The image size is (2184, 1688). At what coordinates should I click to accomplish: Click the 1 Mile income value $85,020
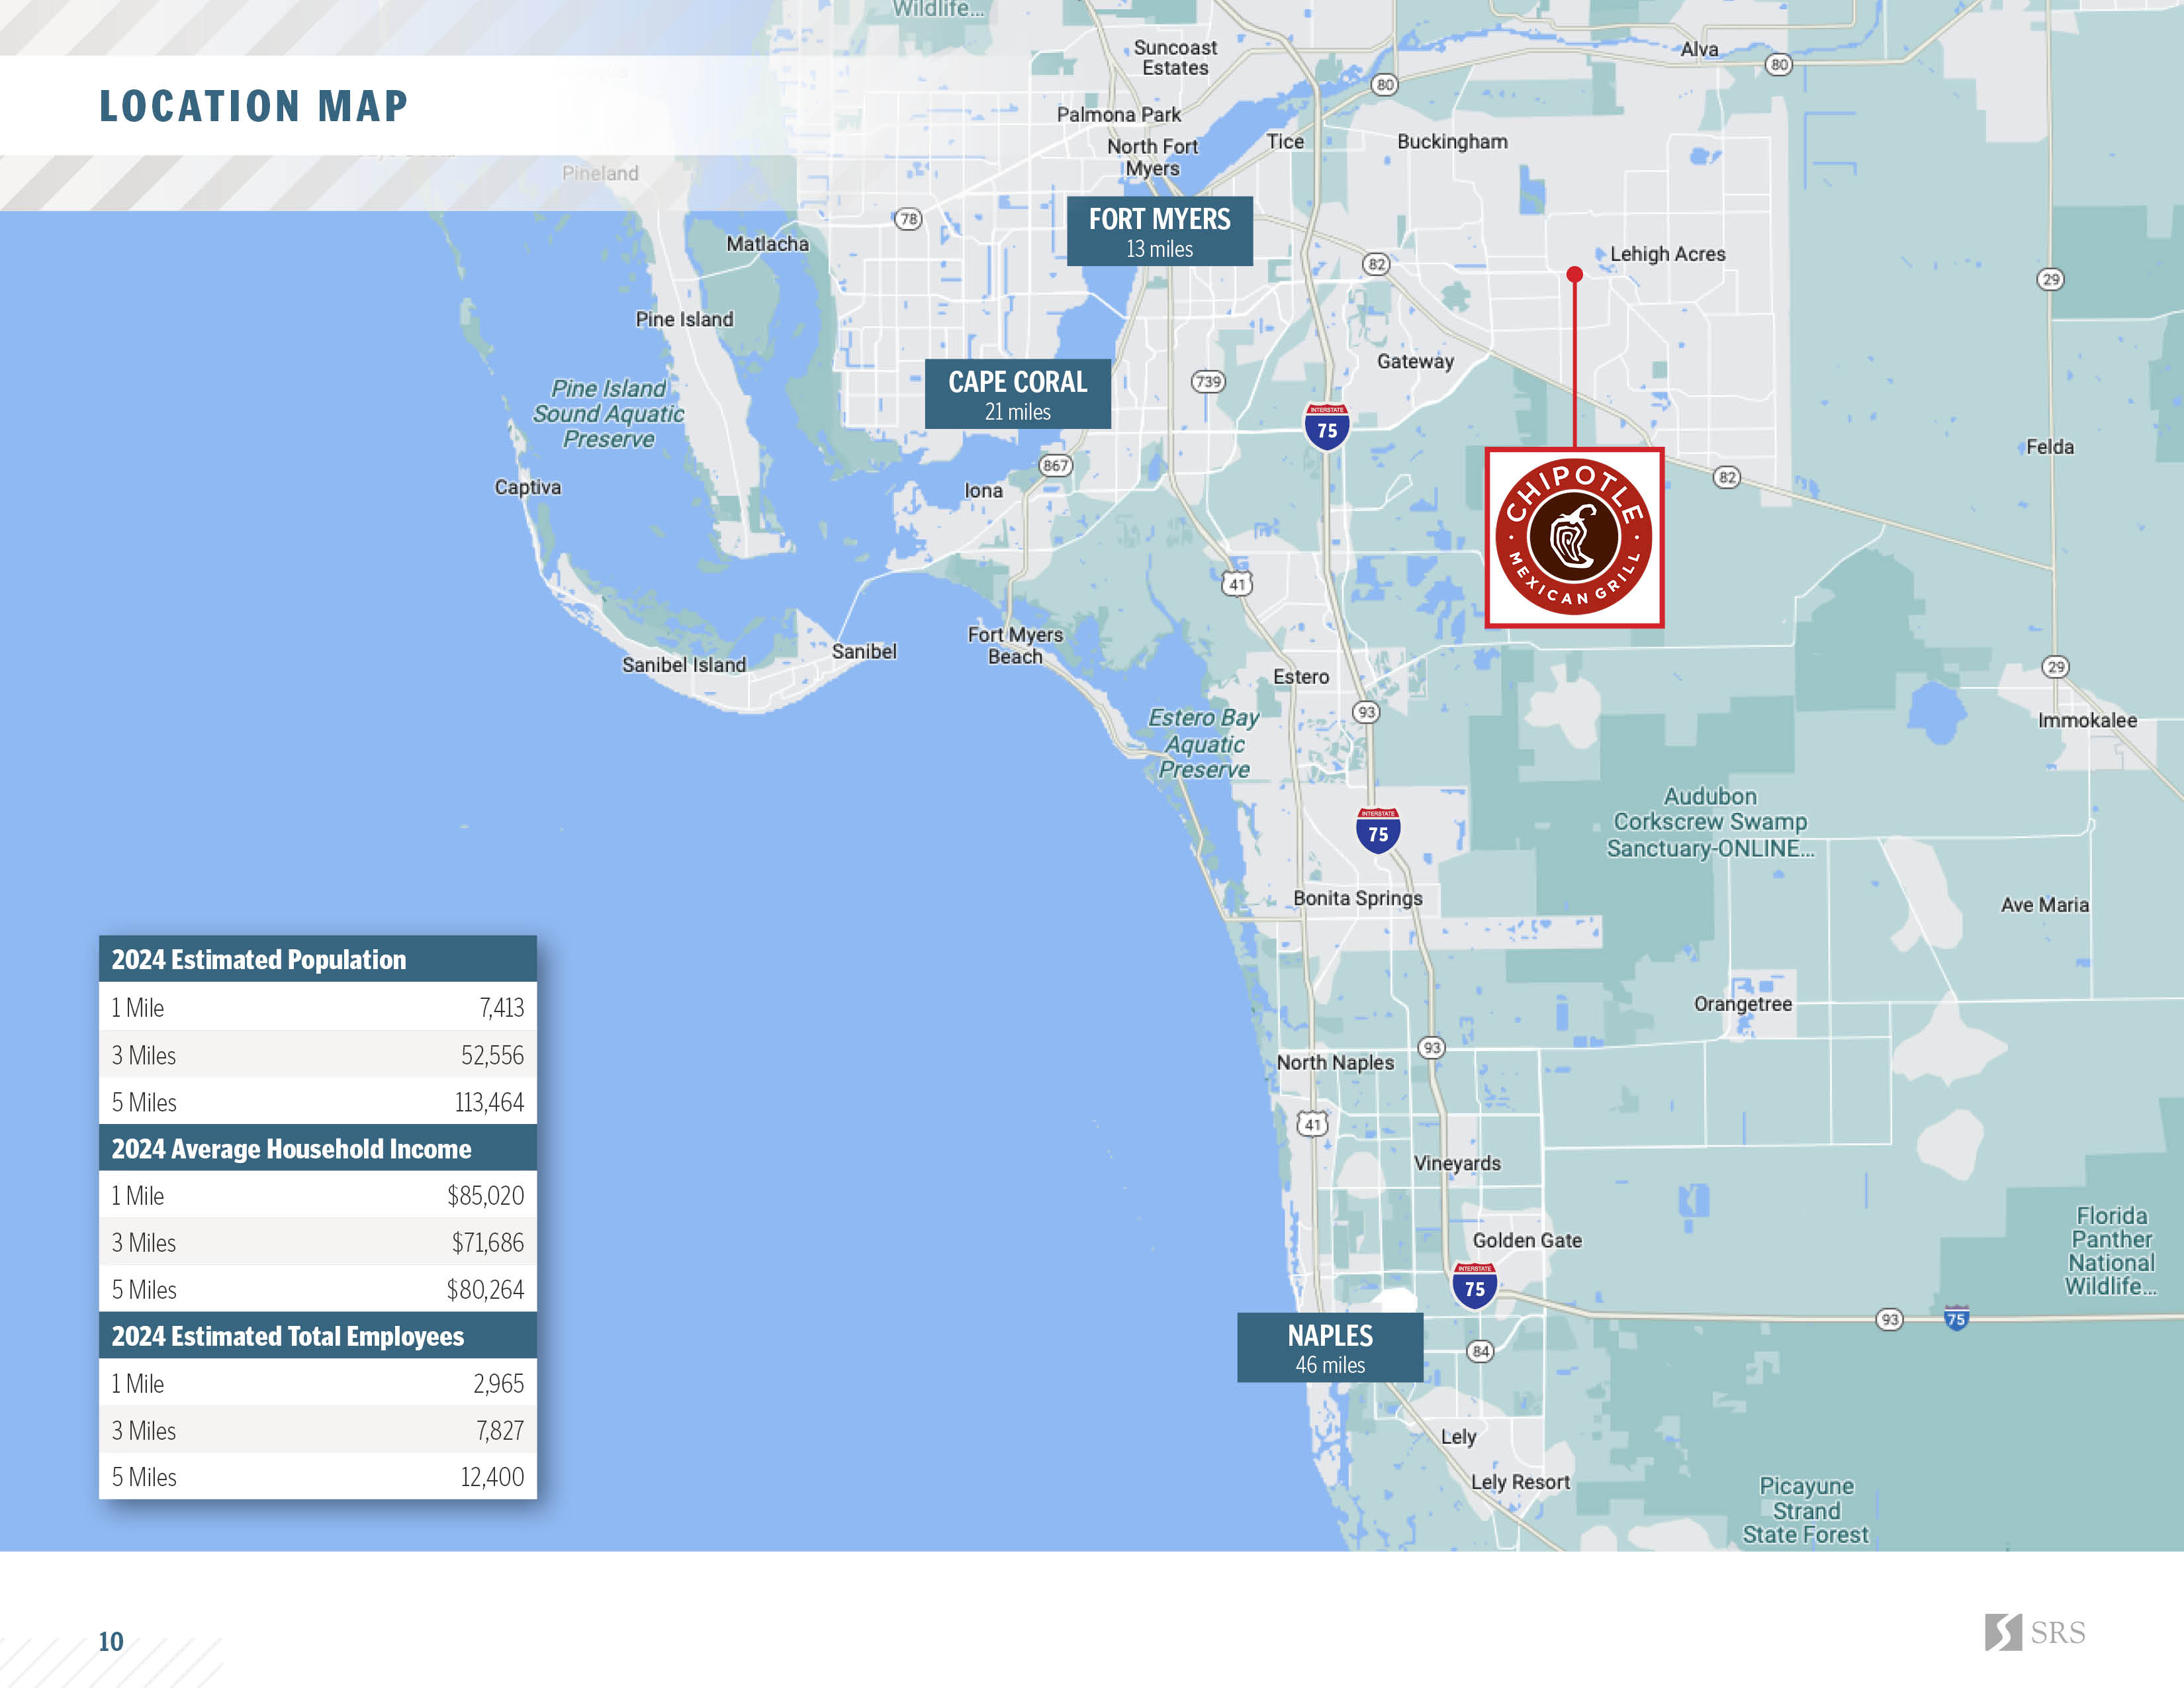tap(485, 1195)
